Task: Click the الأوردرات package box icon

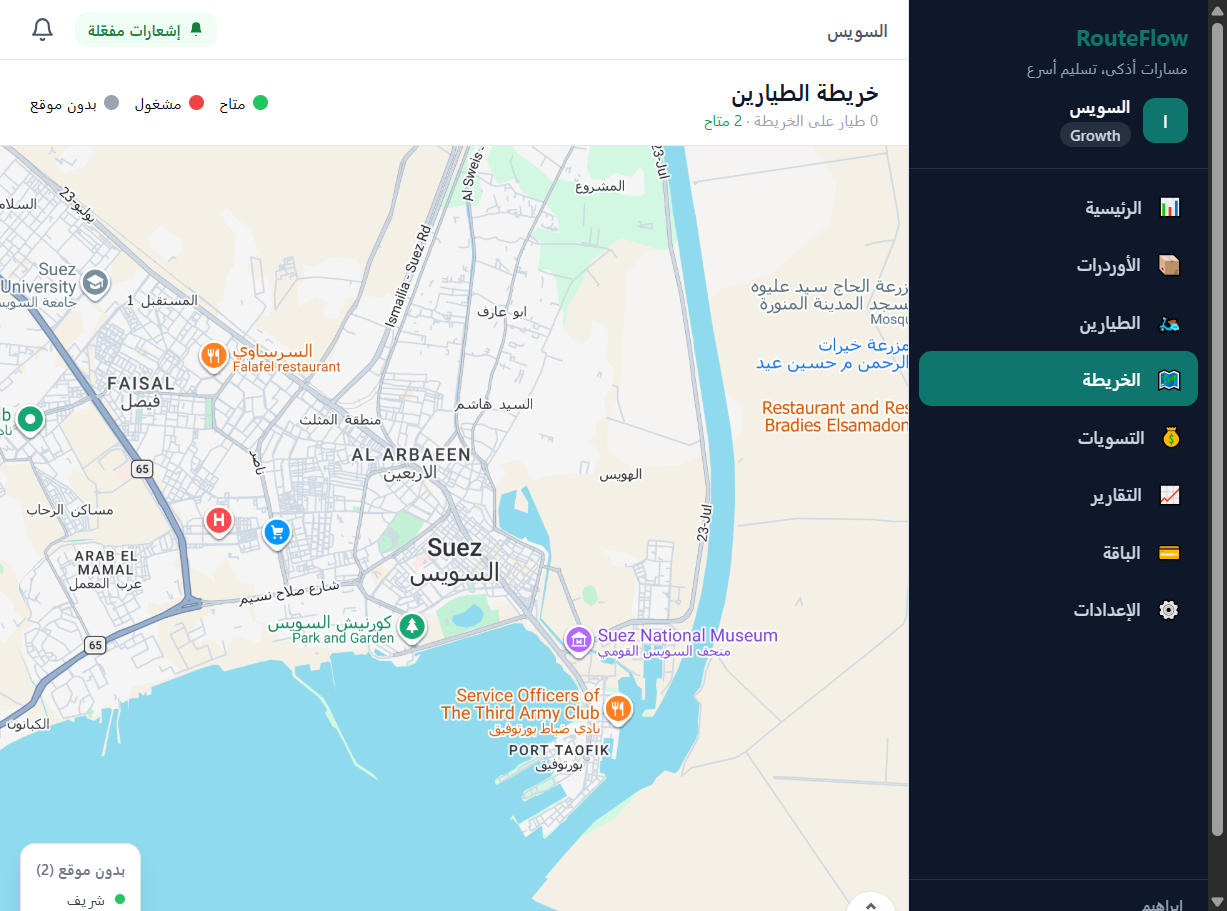Action: (1169, 265)
